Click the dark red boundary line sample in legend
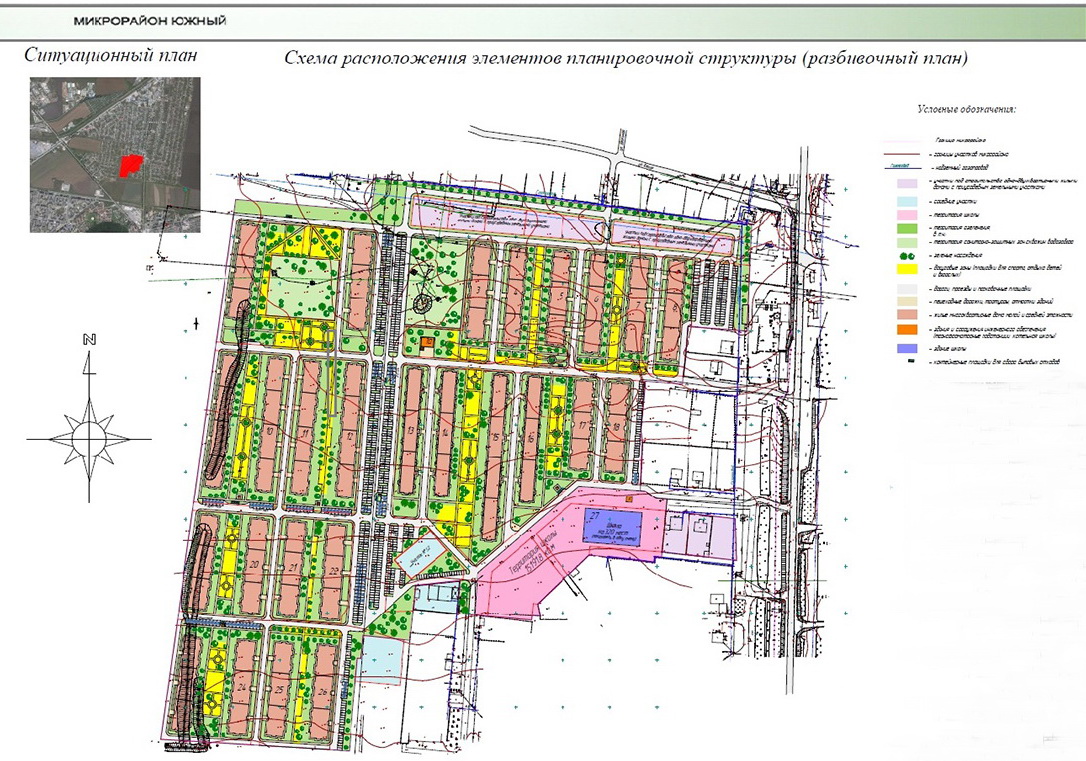 click(901, 154)
